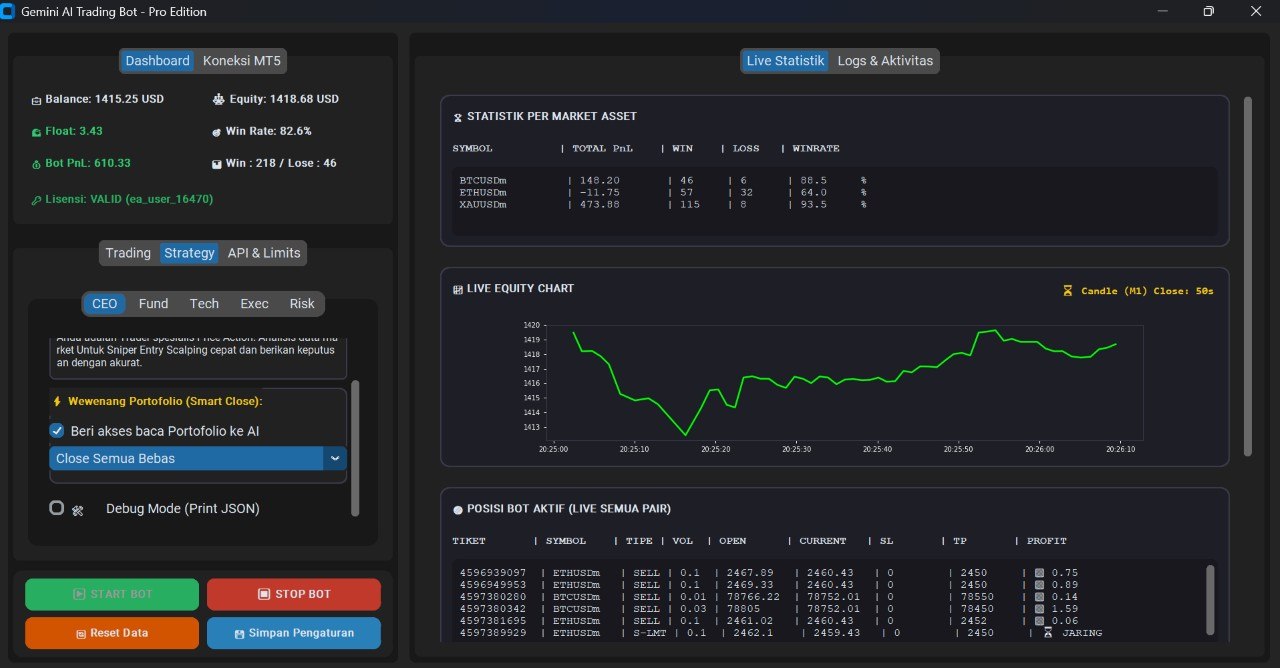1280x668 pixels.
Task: Switch to the Live Statistik tab
Action: pos(786,61)
